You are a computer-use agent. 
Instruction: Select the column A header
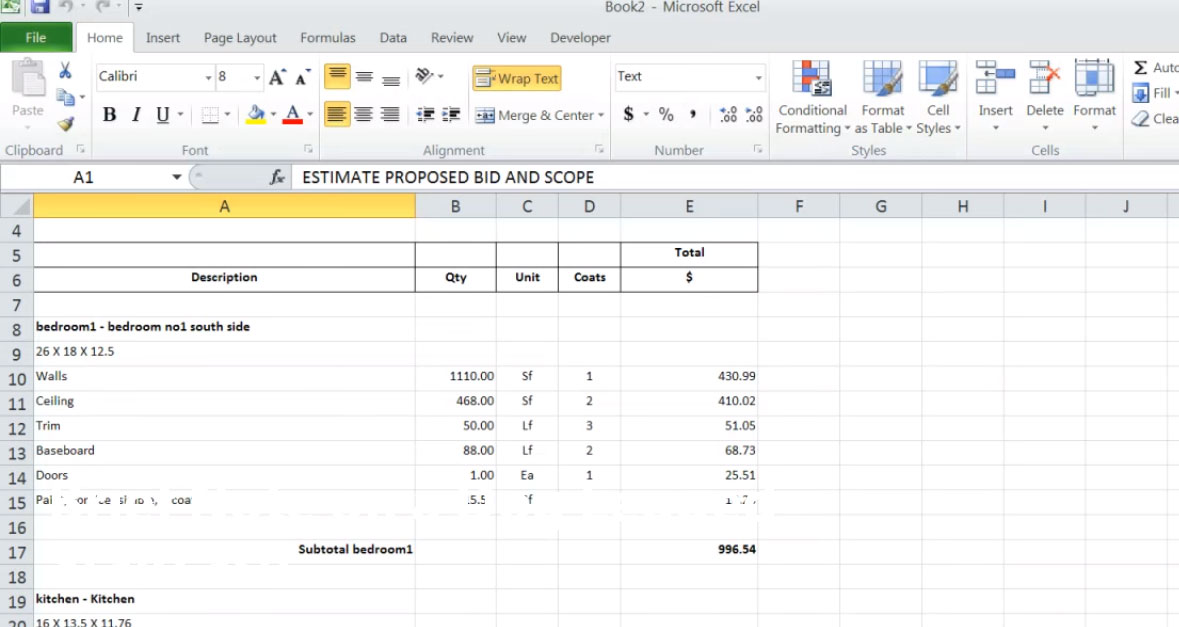[224, 206]
